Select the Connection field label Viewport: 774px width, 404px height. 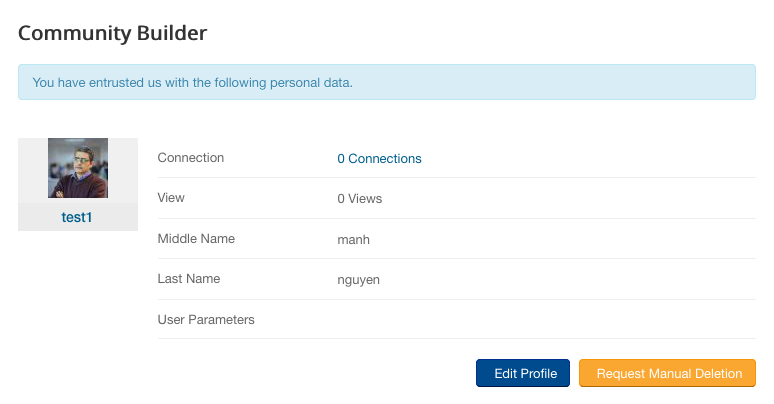tap(191, 158)
